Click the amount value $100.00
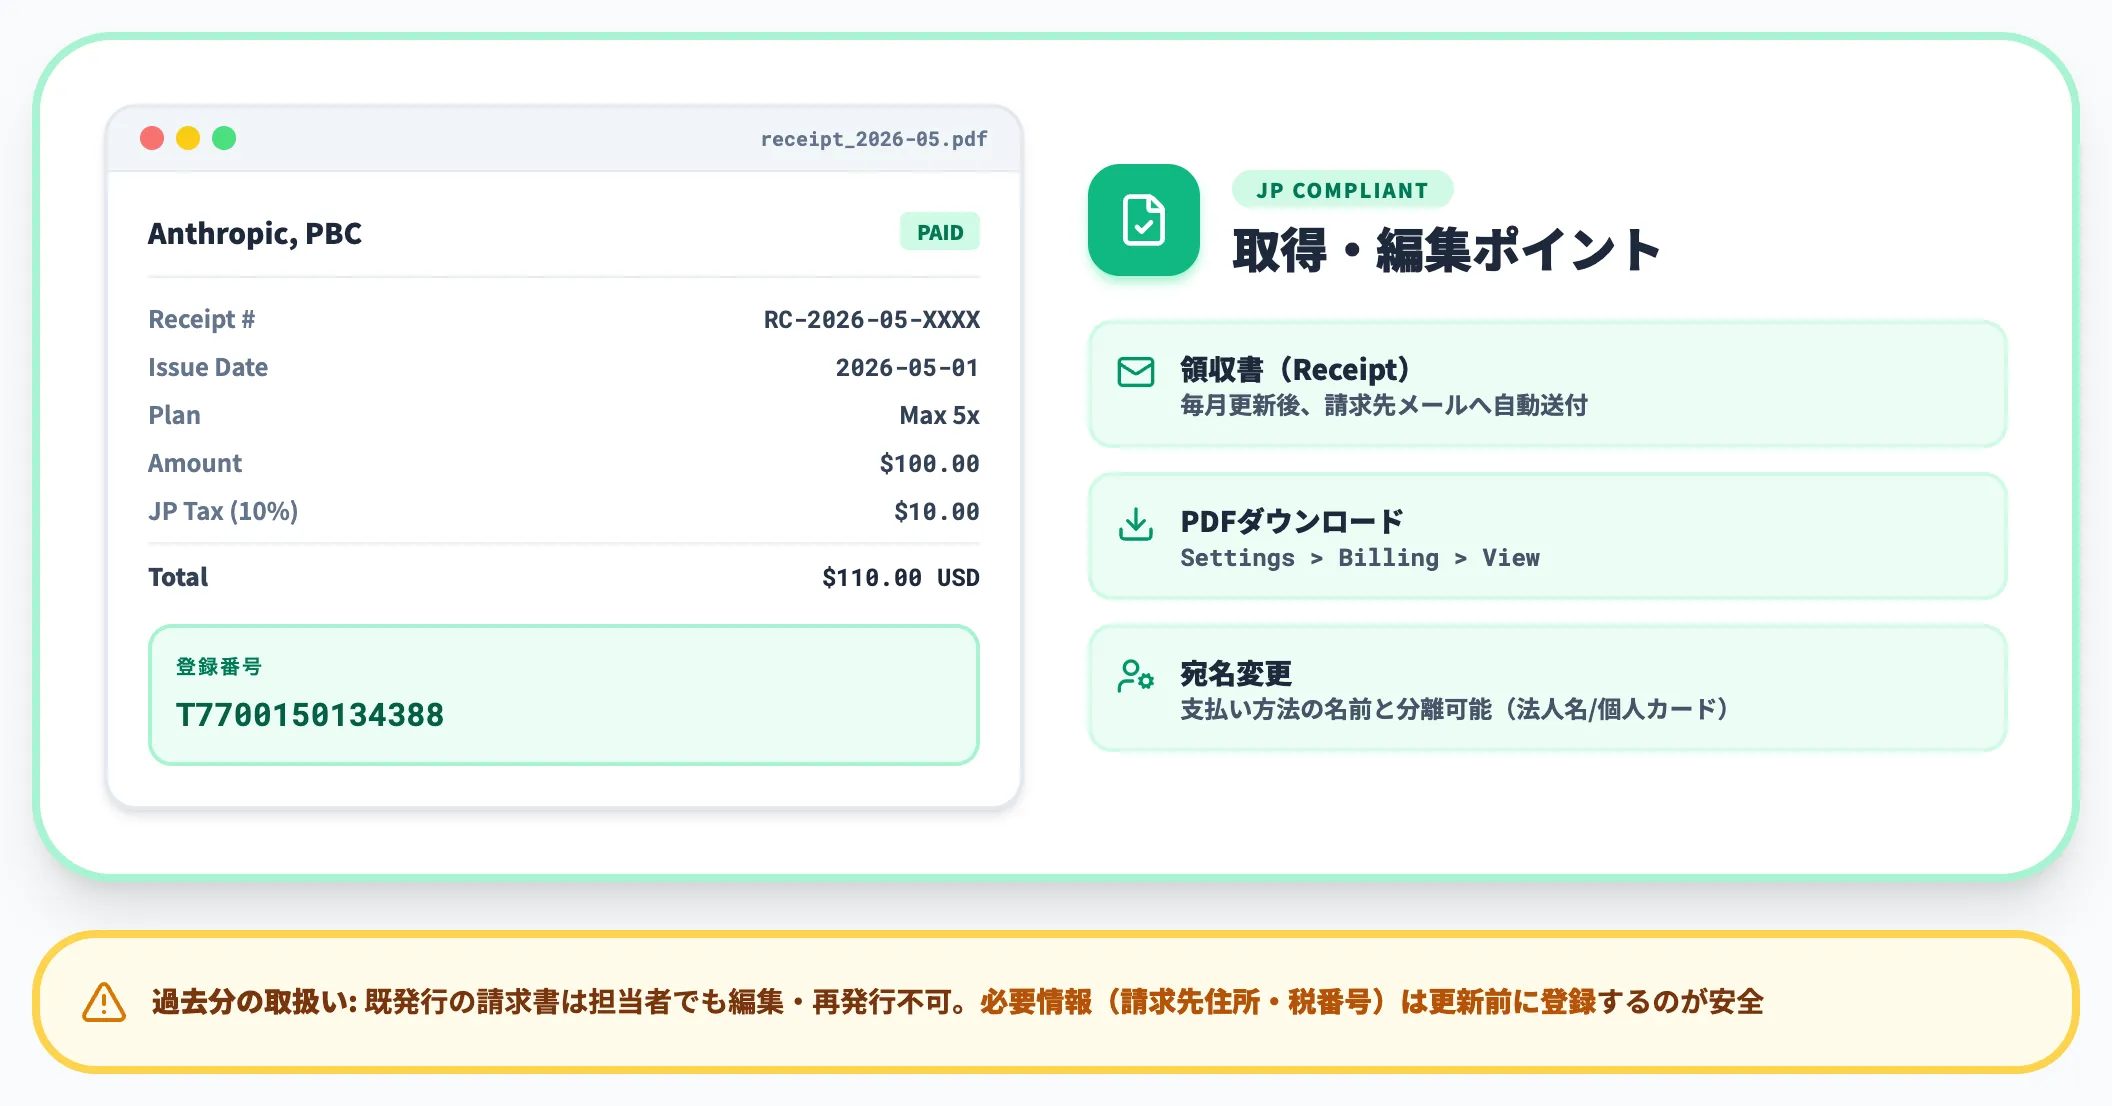2112x1106 pixels. coord(930,464)
